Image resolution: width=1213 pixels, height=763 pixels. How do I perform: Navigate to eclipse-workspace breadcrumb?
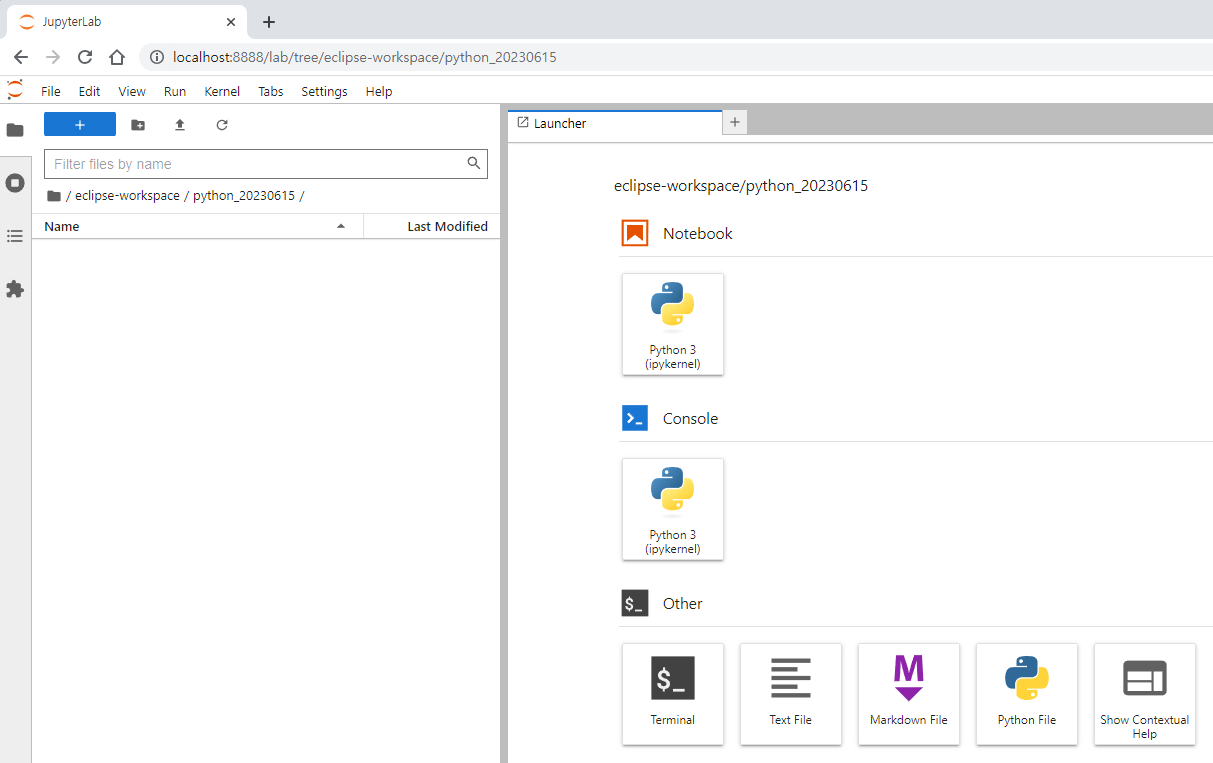[x=127, y=196]
